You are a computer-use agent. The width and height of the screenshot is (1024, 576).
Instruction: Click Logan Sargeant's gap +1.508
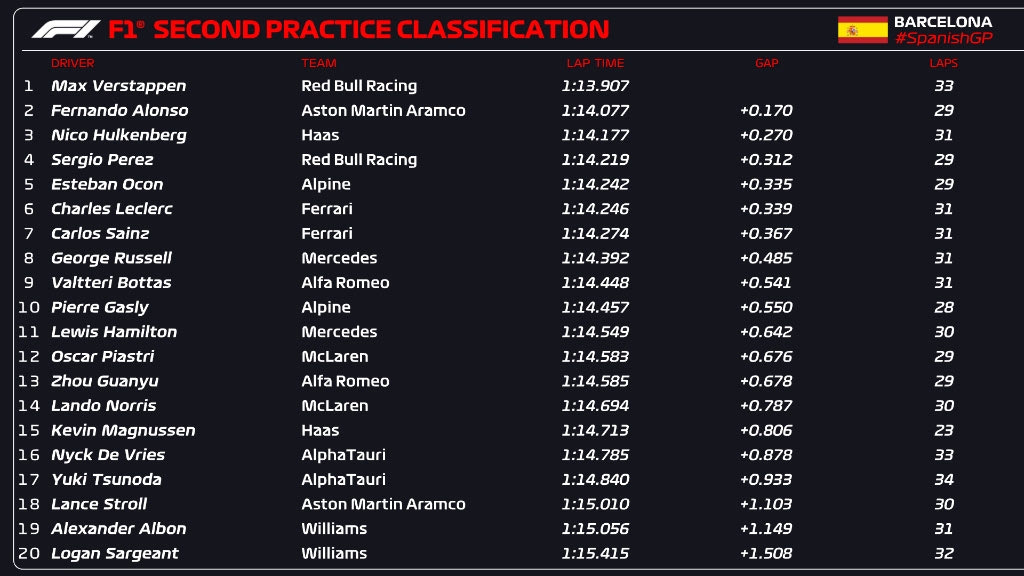pos(766,553)
